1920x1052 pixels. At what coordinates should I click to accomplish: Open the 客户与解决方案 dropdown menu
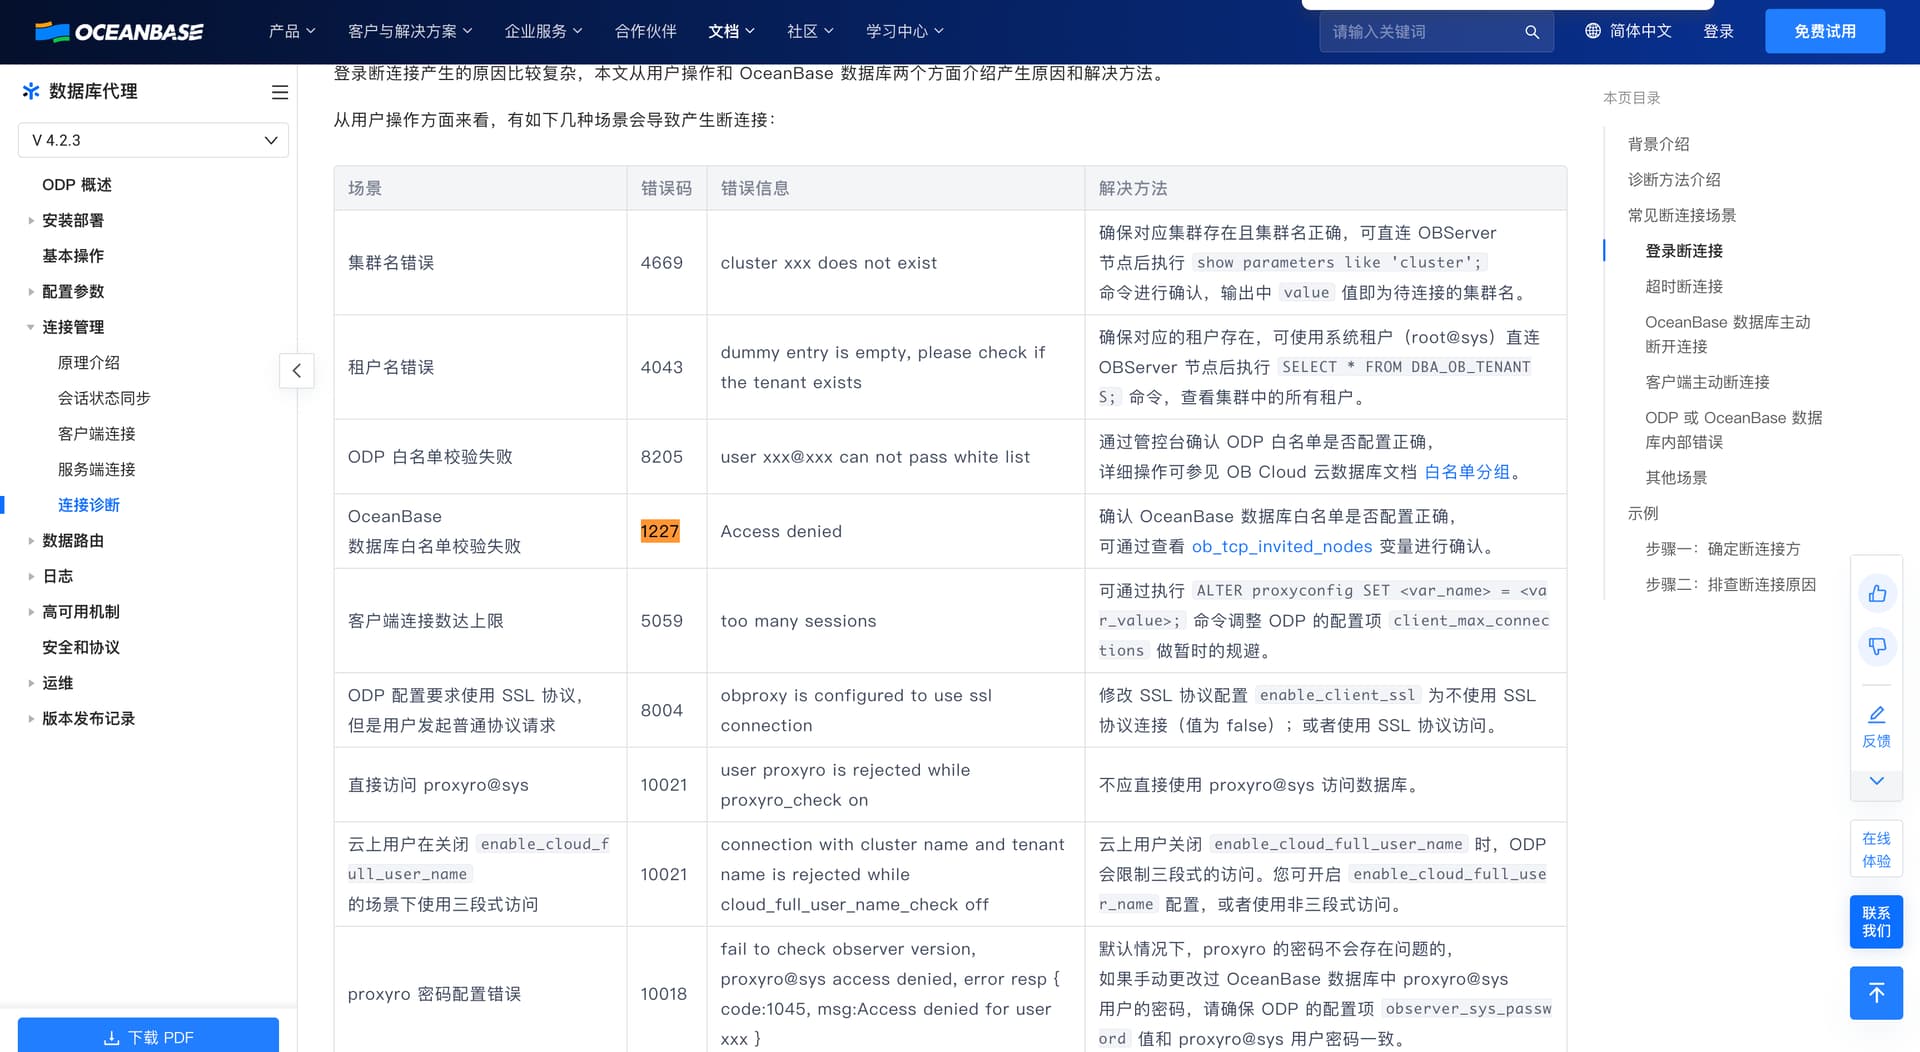[x=410, y=31]
